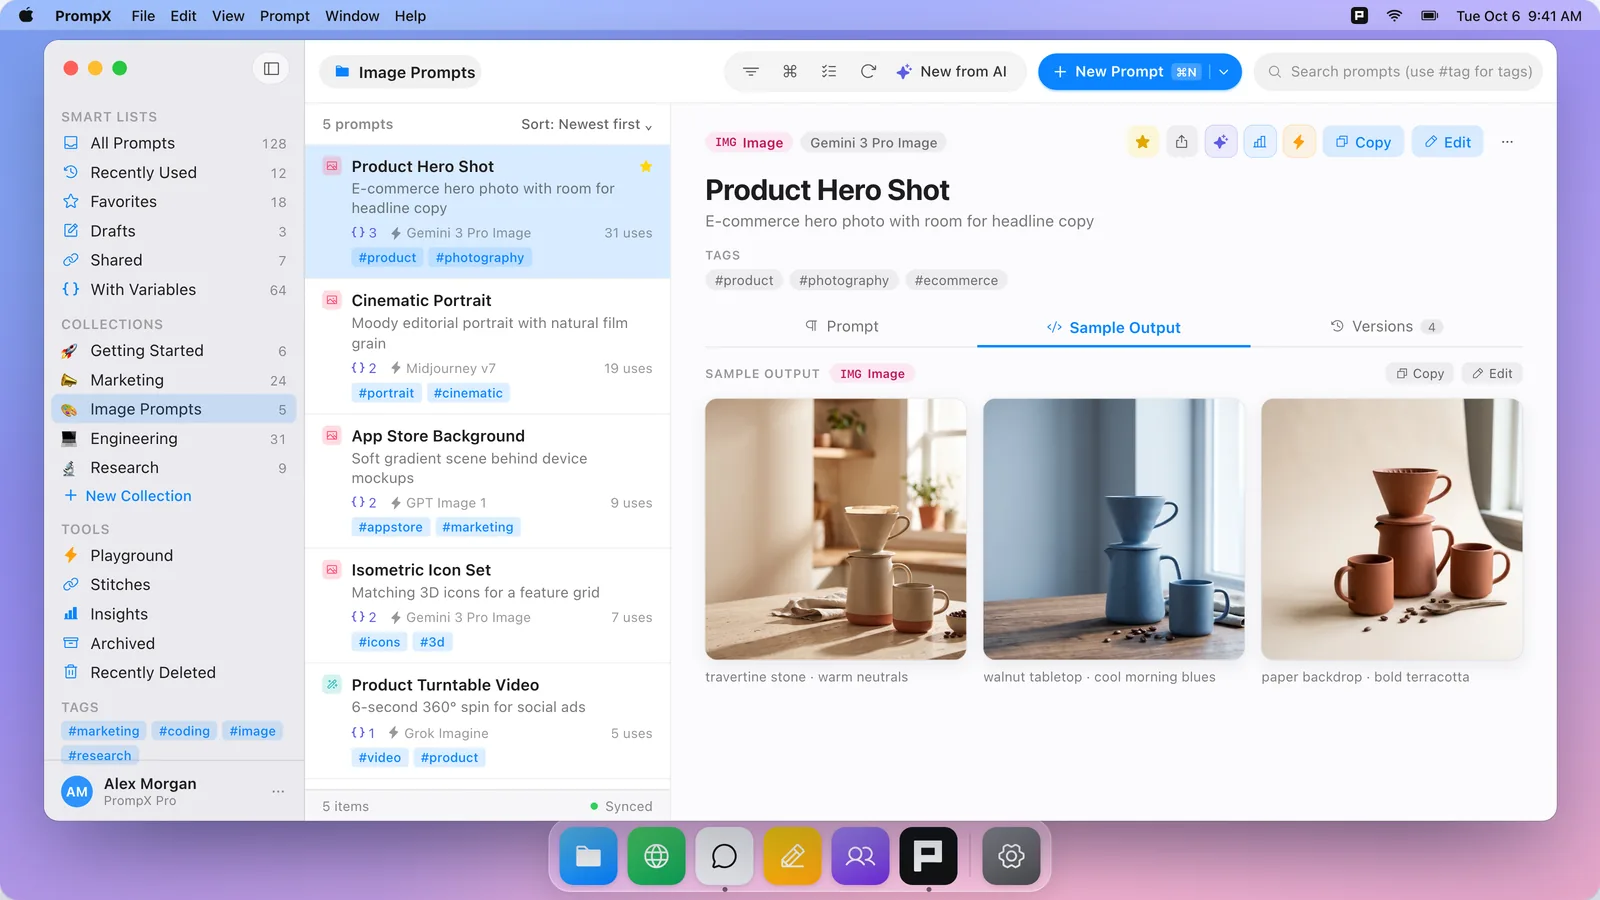
Task: Expand the New Prompt dropdown arrow
Action: pos(1224,72)
